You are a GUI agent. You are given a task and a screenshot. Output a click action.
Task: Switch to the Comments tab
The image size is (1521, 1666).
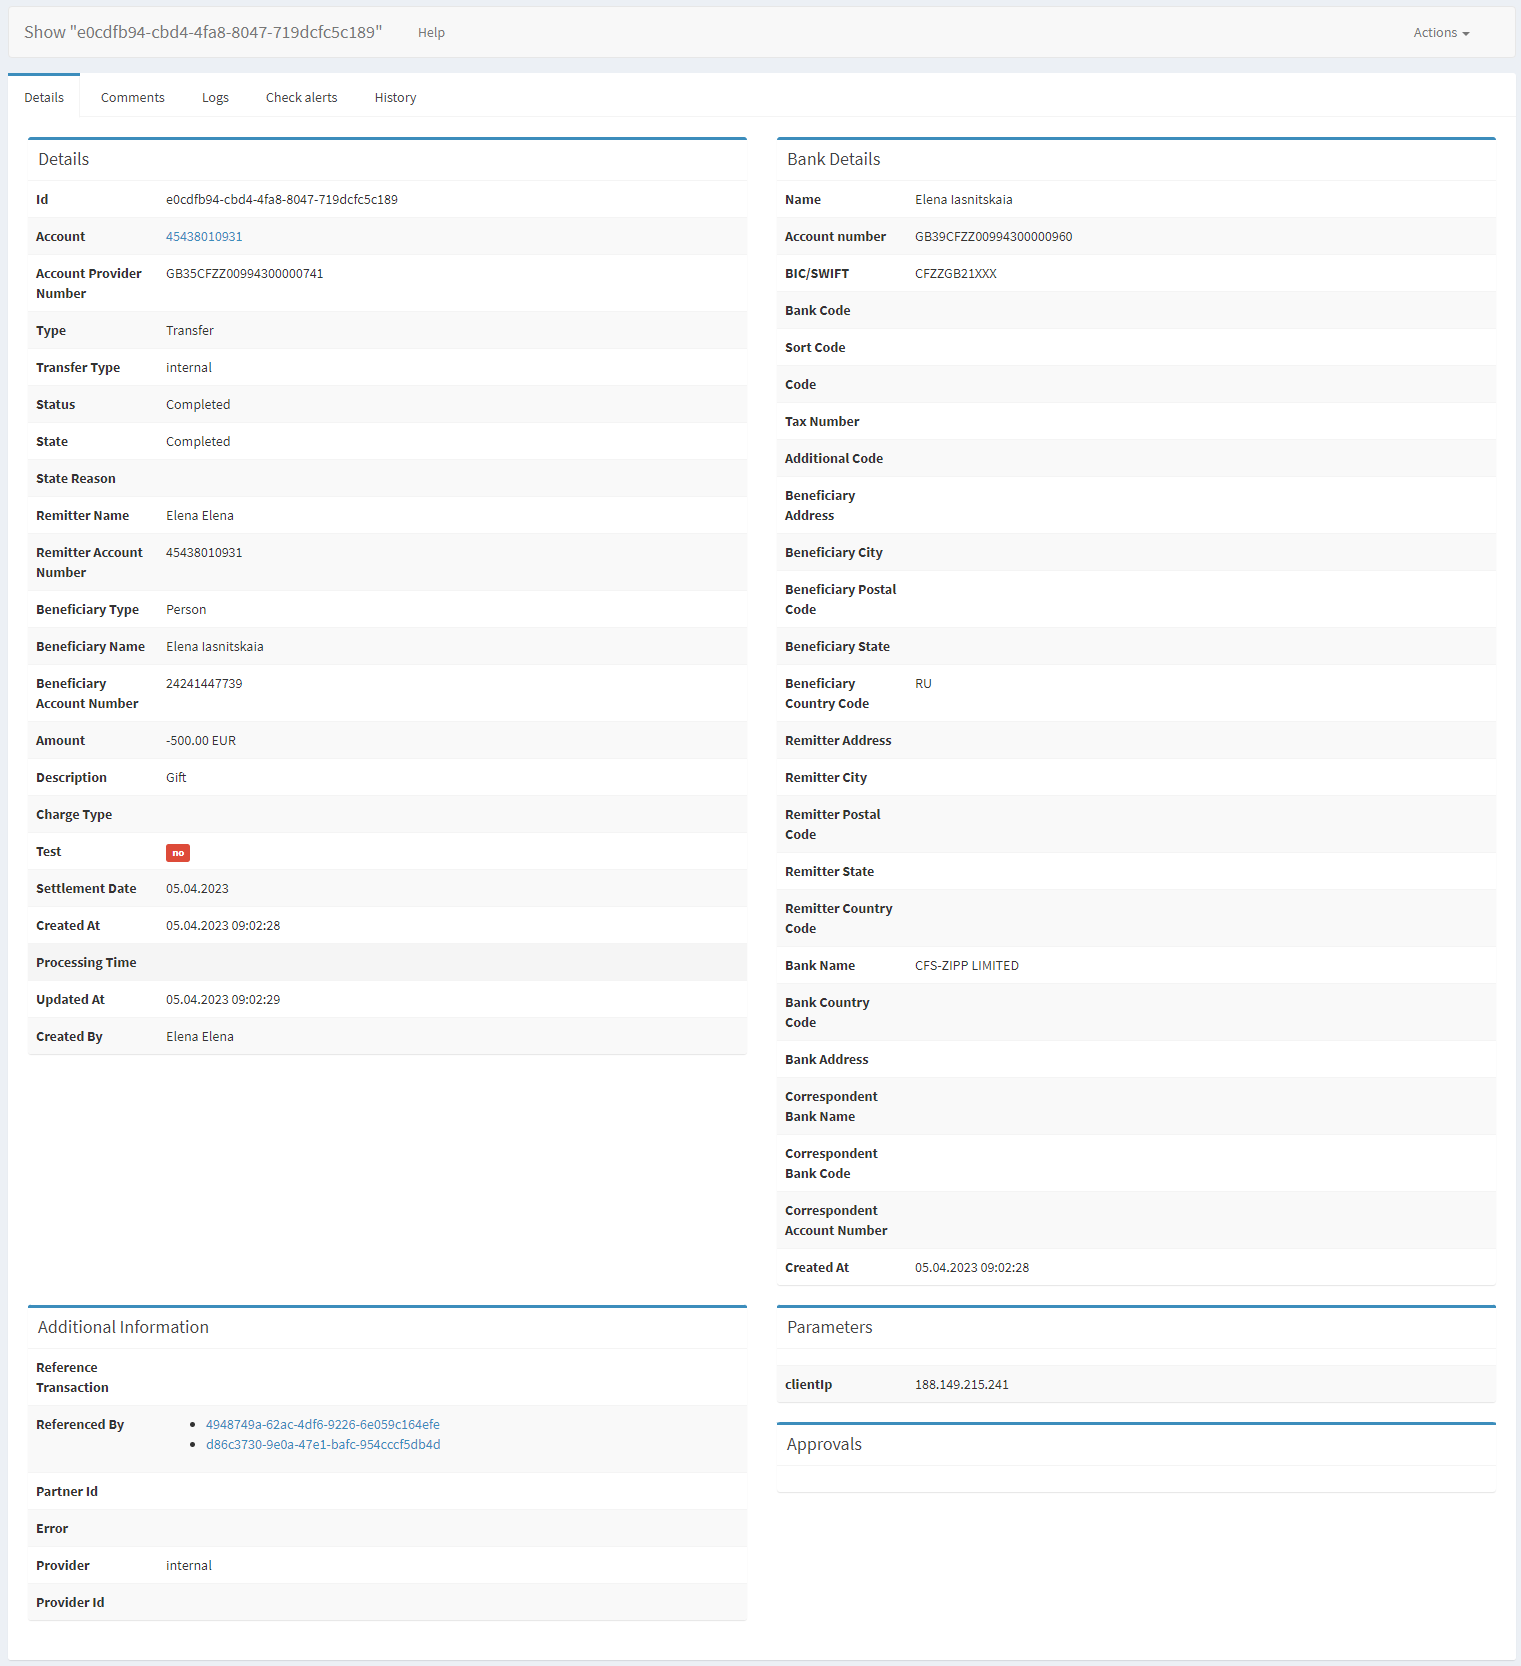click(132, 98)
